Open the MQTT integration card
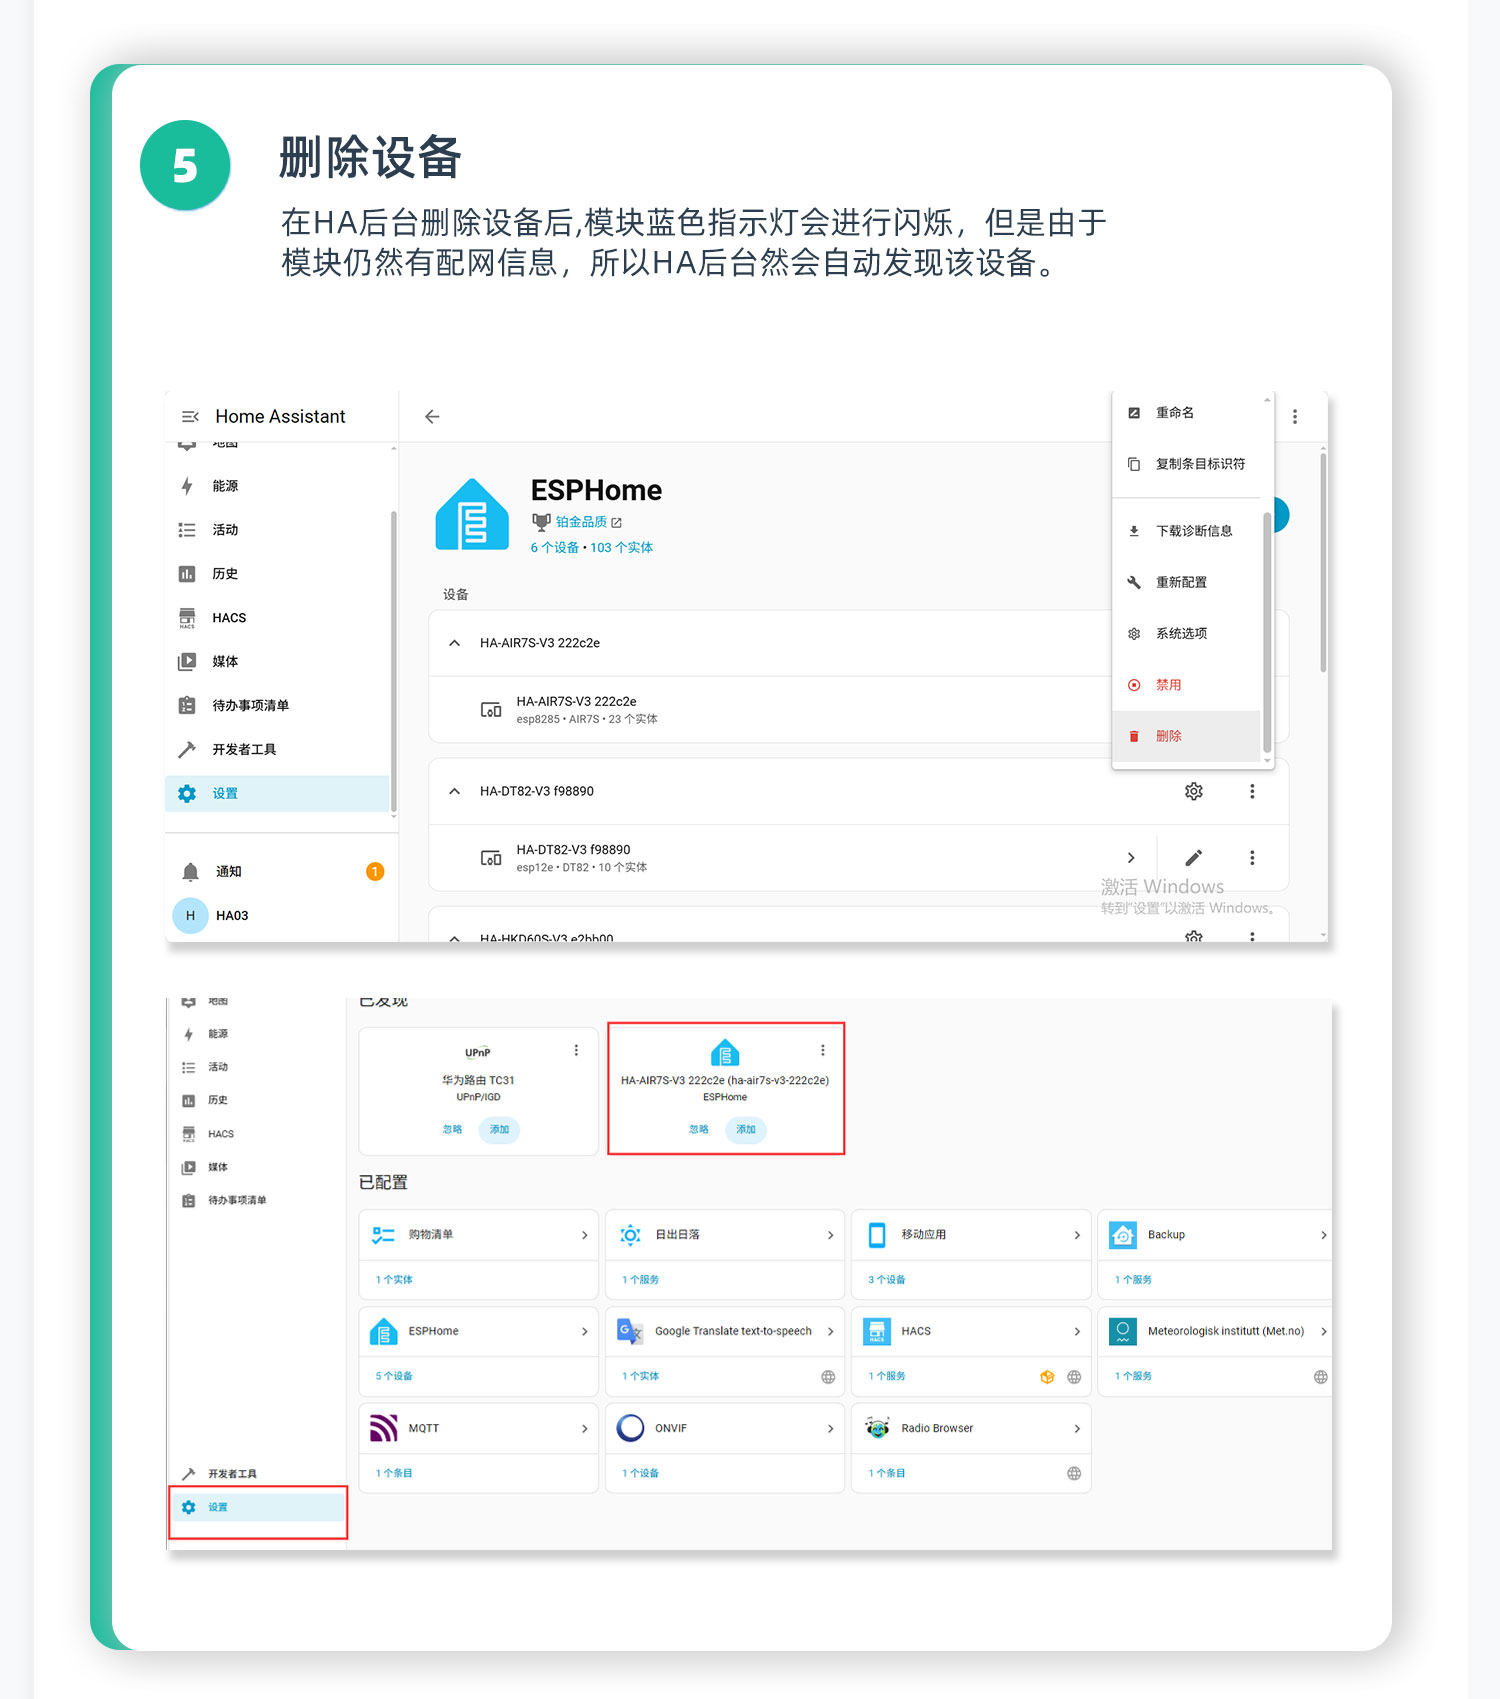1500x1699 pixels. [479, 1428]
